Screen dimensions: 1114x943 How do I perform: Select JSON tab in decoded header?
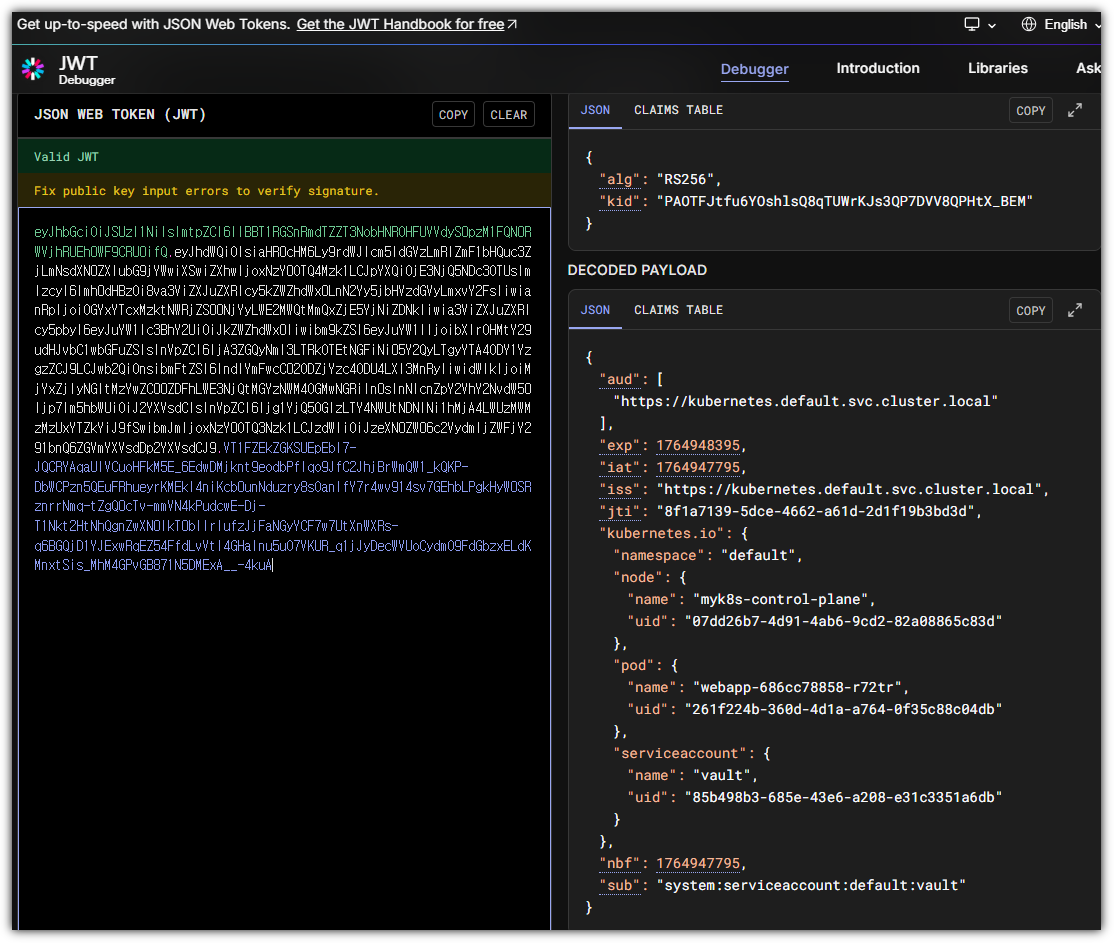595,110
